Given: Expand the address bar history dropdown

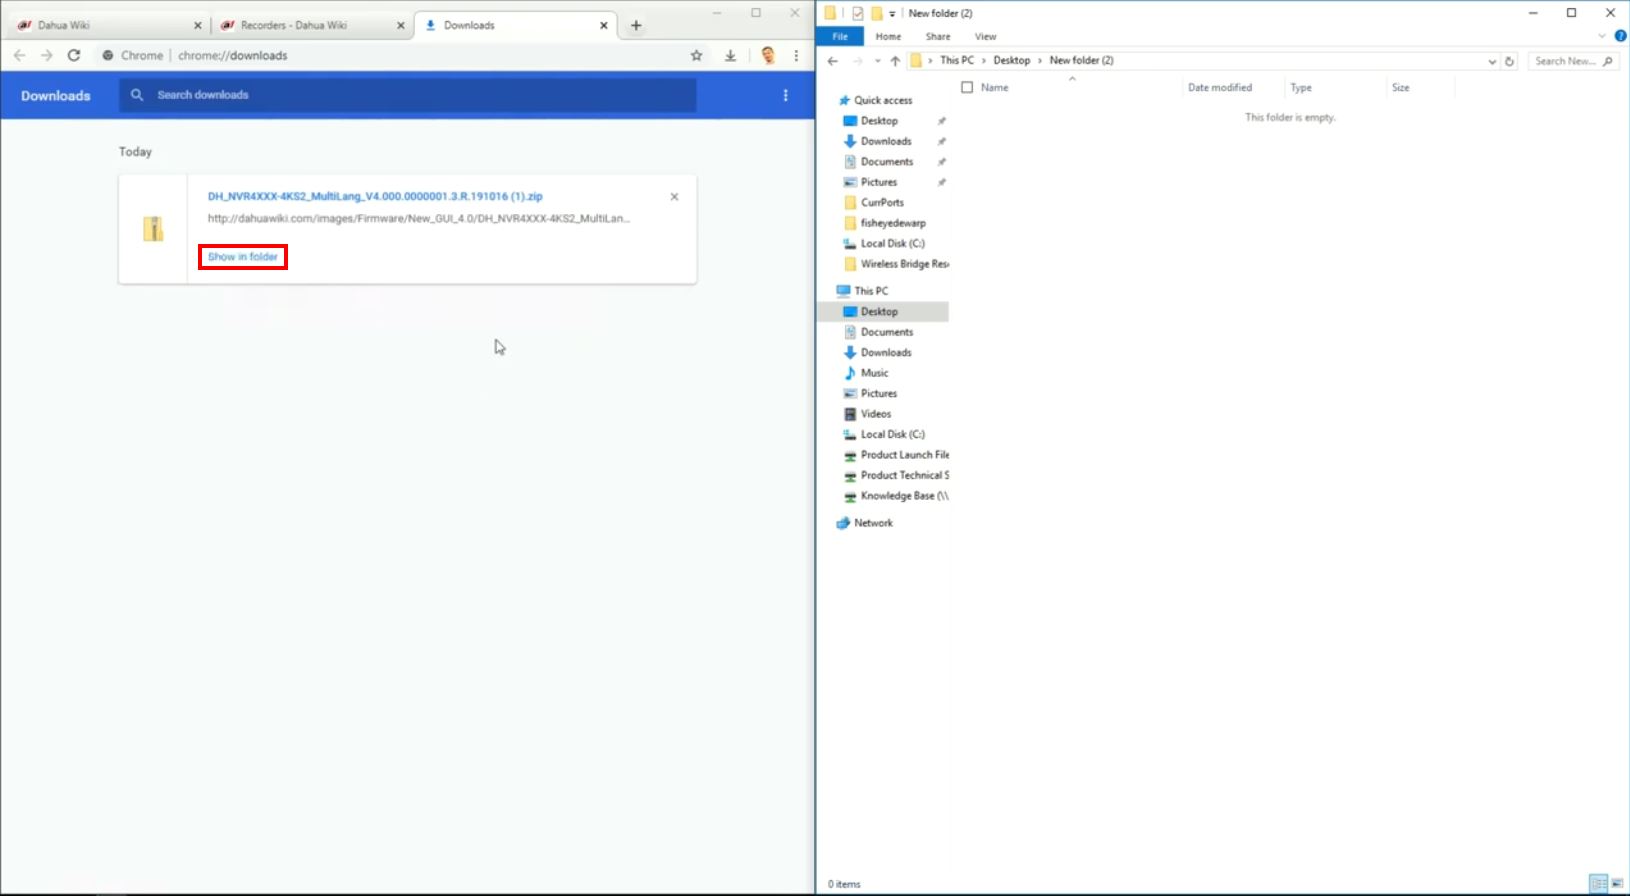Looking at the screenshot, I should point(1492,61).
